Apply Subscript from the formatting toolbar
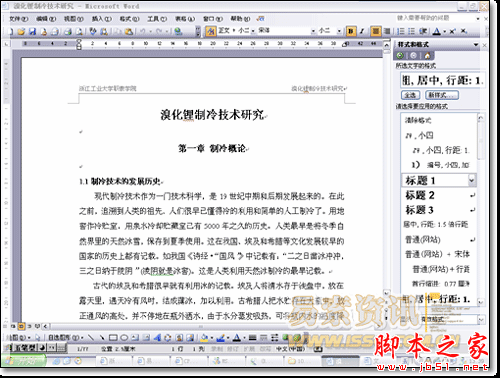500x378 pixels. [x=464, y=31]
